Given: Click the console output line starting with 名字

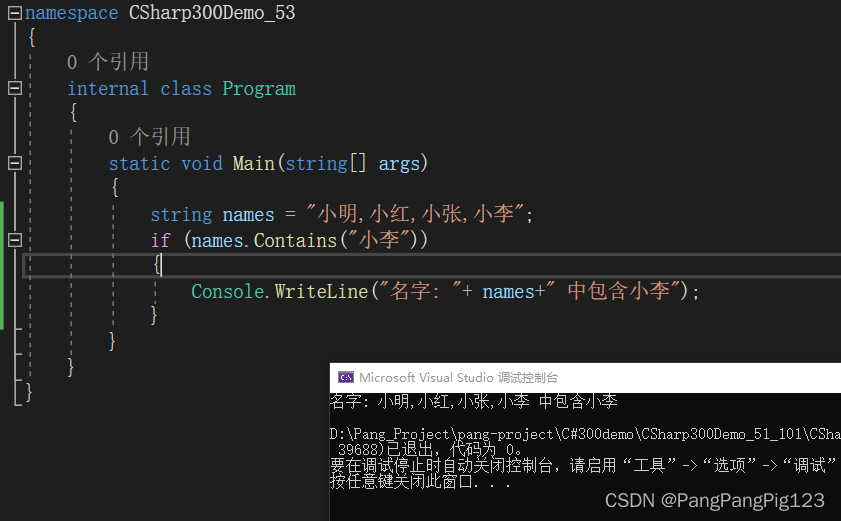Looking at the screenshot, I should (x=474, y=401).
